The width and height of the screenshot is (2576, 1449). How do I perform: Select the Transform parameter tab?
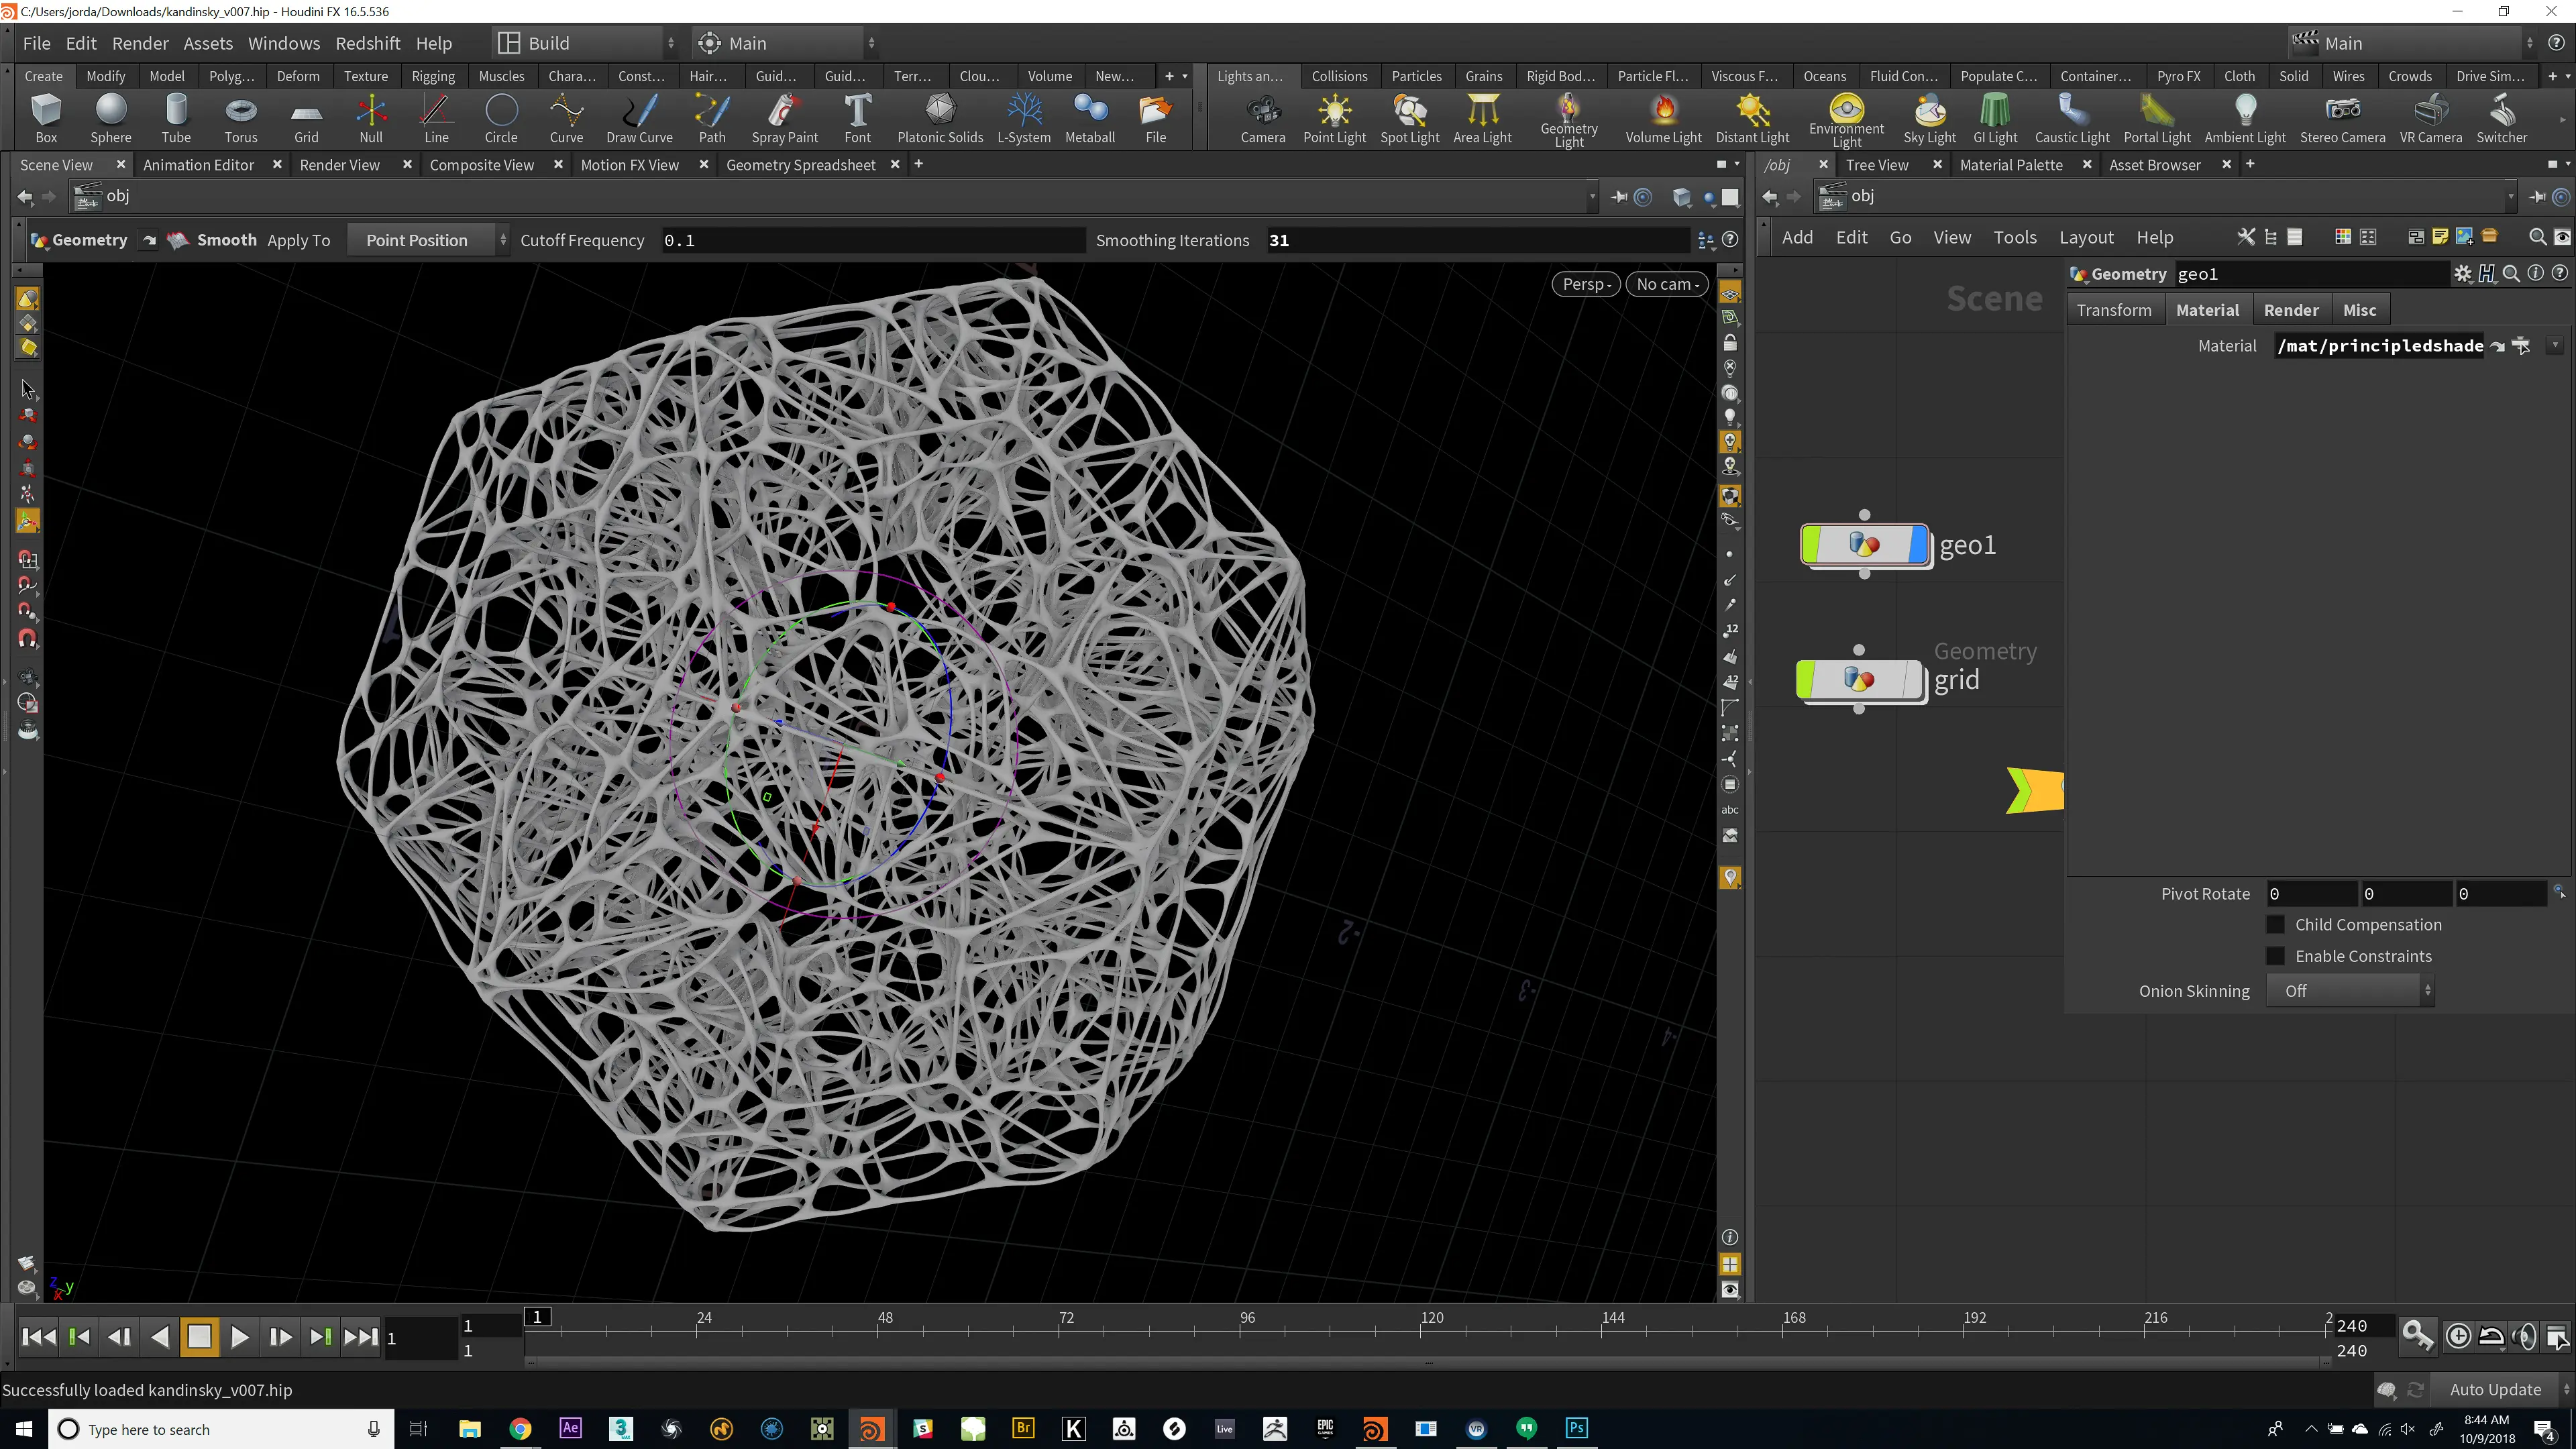pos(2114,310)
